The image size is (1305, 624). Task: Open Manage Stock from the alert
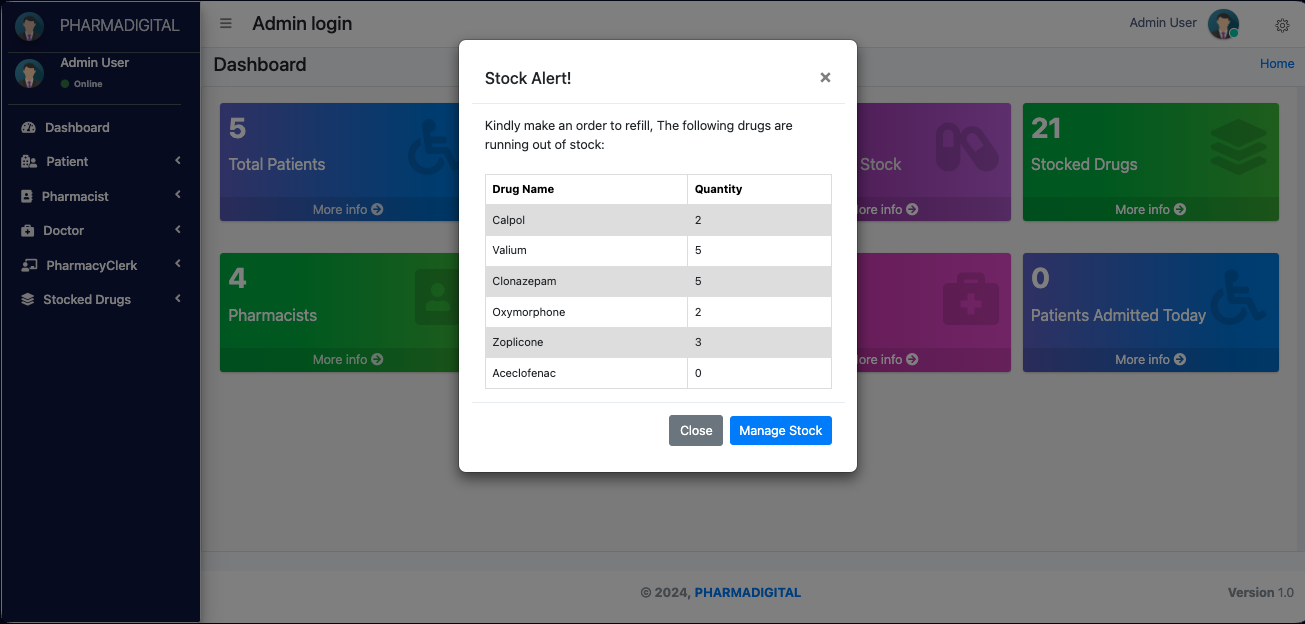pyautogui.click(x=781, y=431)
